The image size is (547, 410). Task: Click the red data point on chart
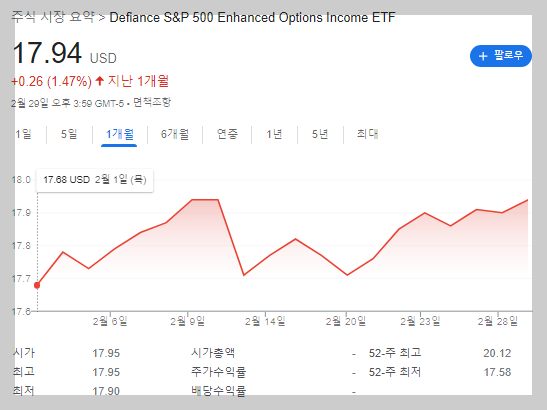coord(37,285)
